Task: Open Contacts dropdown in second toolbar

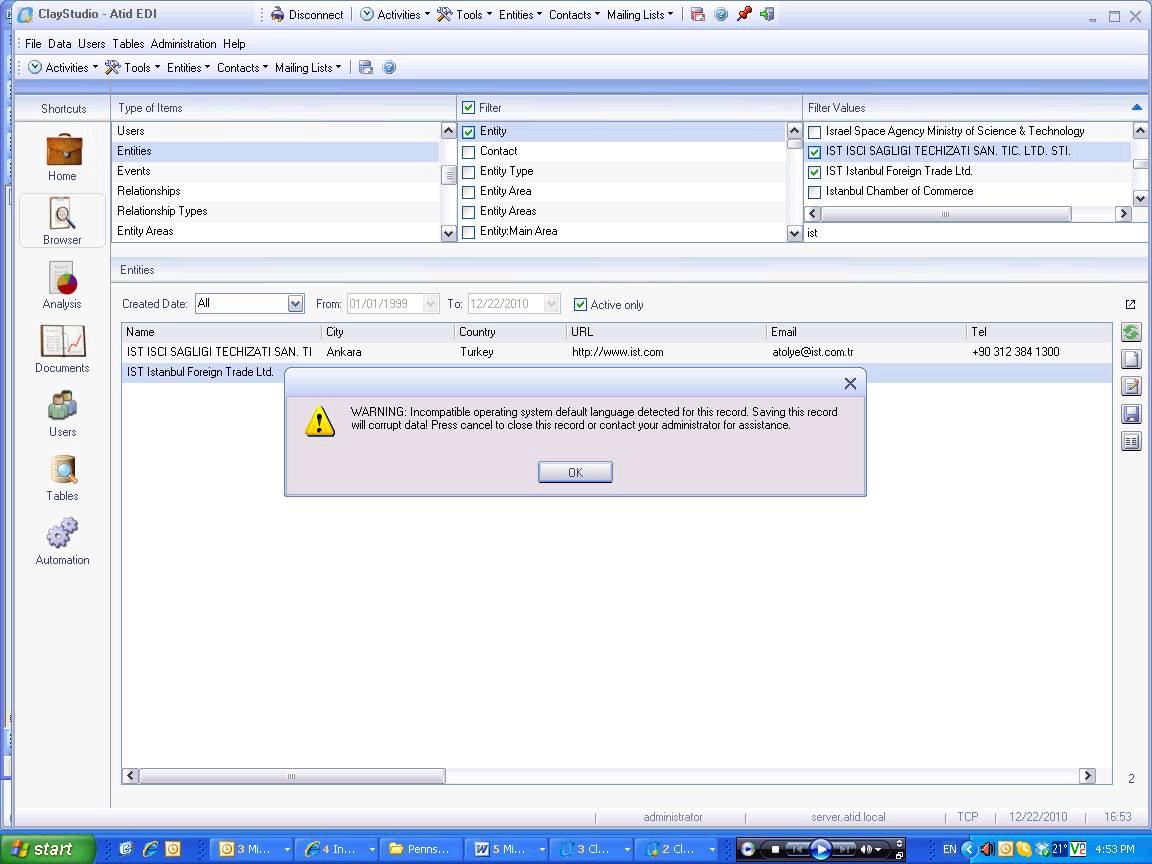Action: point(242,68)
